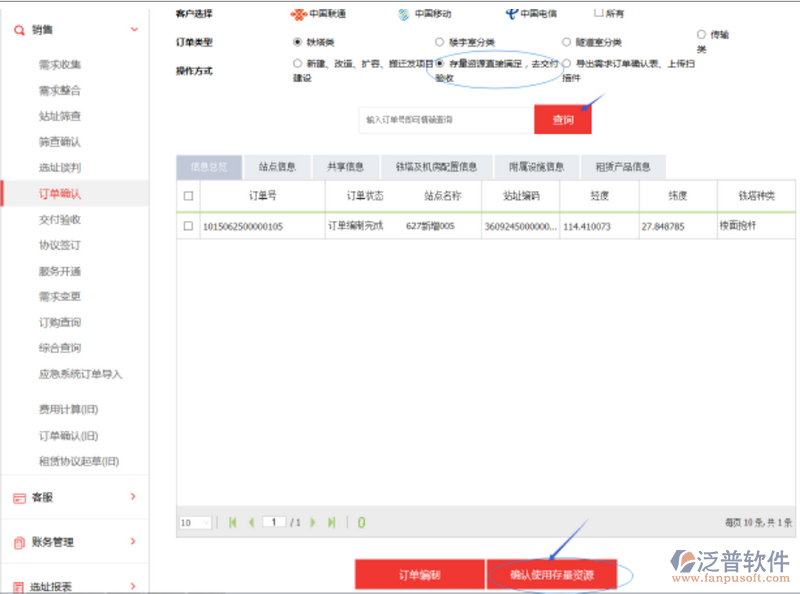Jump to the last results page
The image size is (800, 594).
pos(331,522)
